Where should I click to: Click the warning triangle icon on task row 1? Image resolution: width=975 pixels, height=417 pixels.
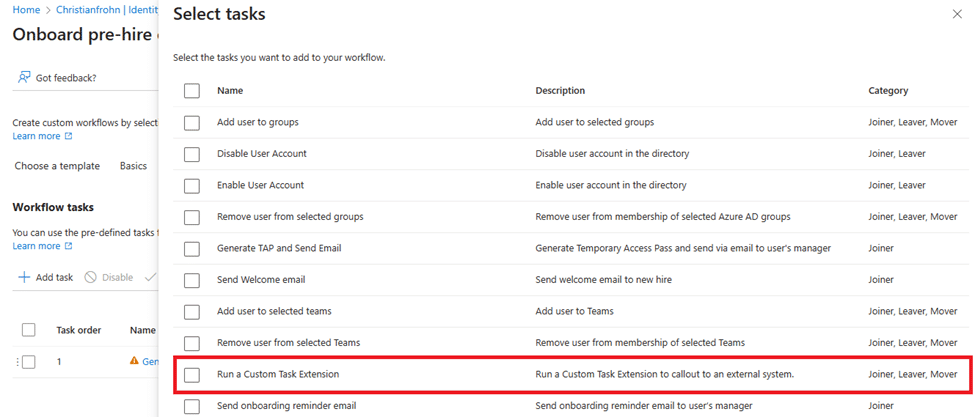pyautogui.click(x=134, y=362)
